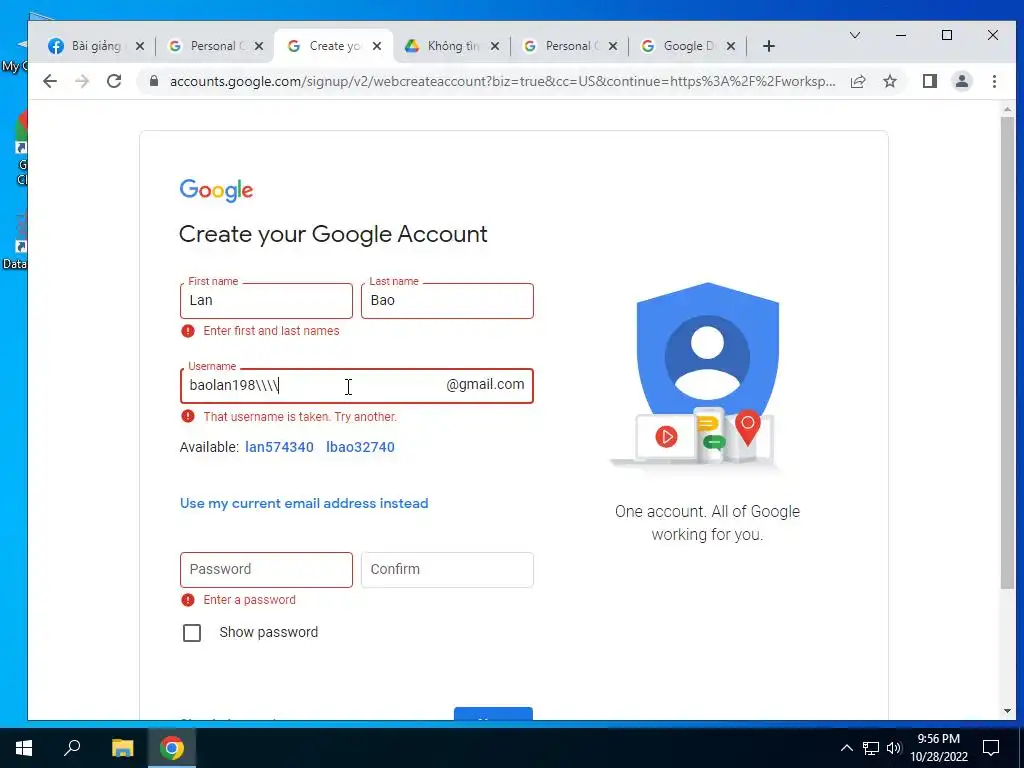Enable the Show password checkbox
The width and height of the screenshot is (1024, 768).
tap(192, 633)
